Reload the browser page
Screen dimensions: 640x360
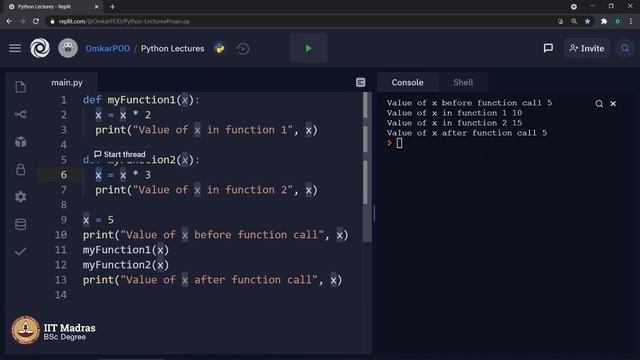36,21
